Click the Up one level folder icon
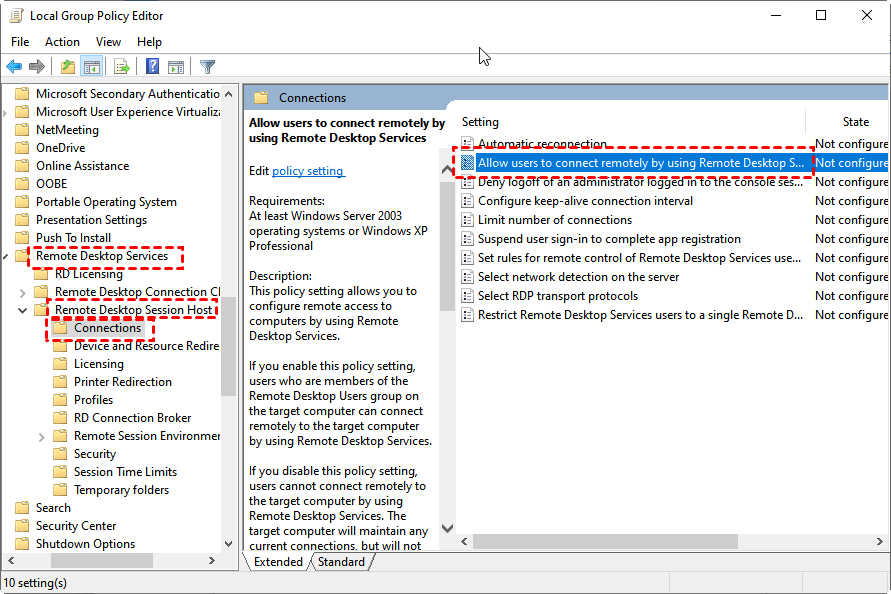 (x=68, y=67)
